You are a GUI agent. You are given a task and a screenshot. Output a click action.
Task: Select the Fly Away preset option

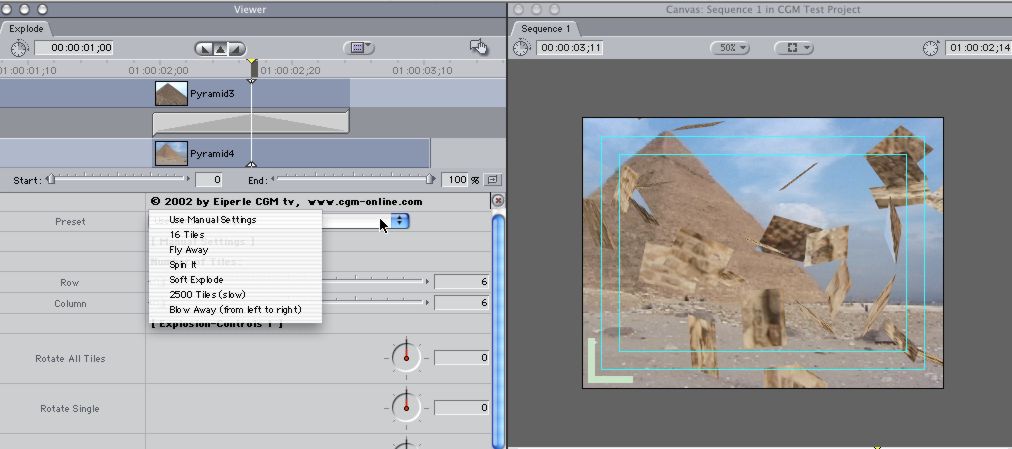tap(189, 250)
